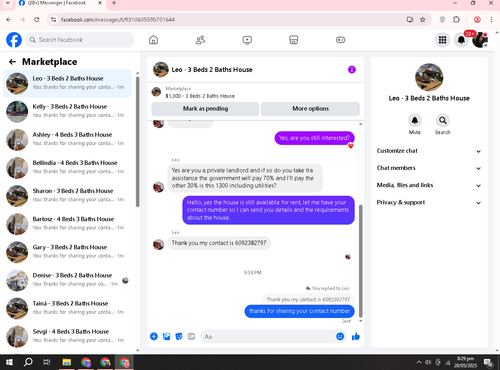500x370 pixels.
Task: Open Leo - 3 Beds 2 Baths House chat
Action: click(x=67, y=84)
